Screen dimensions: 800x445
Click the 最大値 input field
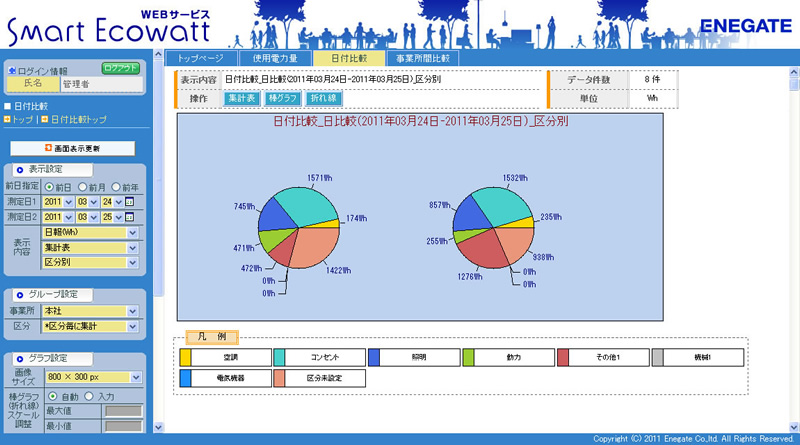(x=123, y=411)
